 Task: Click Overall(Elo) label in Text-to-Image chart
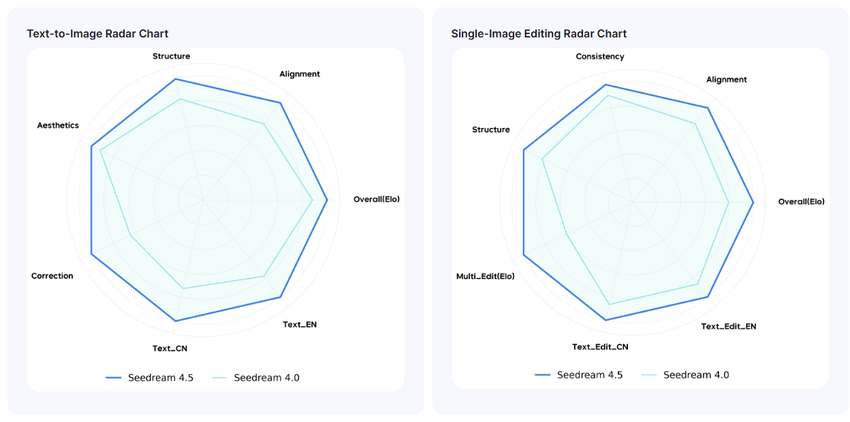pos(376,199)
